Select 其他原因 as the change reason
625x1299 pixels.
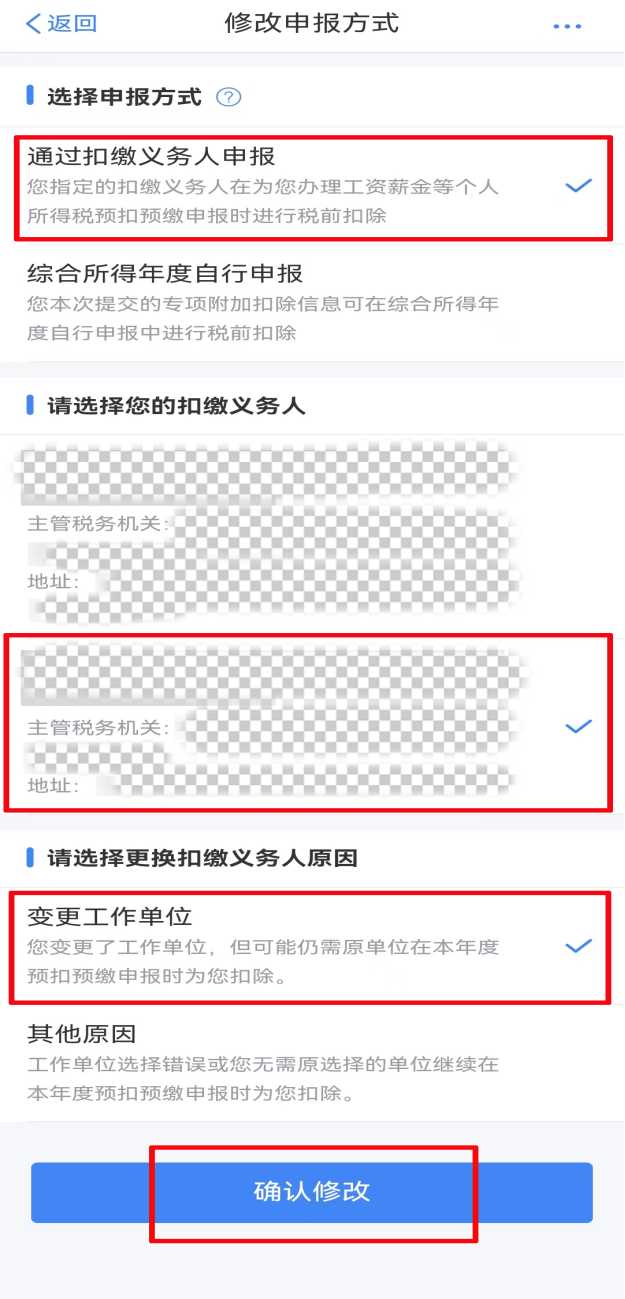312,1062
